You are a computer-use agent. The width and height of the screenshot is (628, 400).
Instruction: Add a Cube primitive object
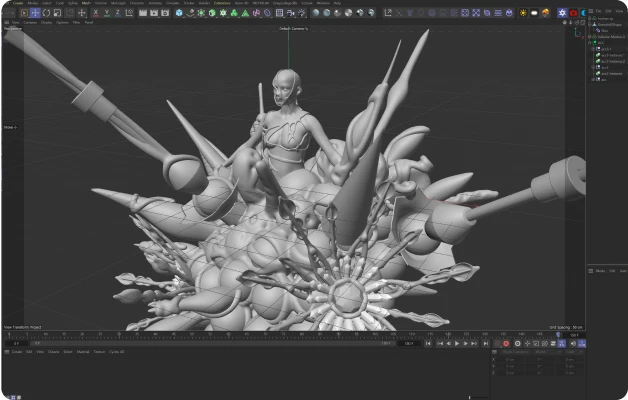(x=179, y=13)
